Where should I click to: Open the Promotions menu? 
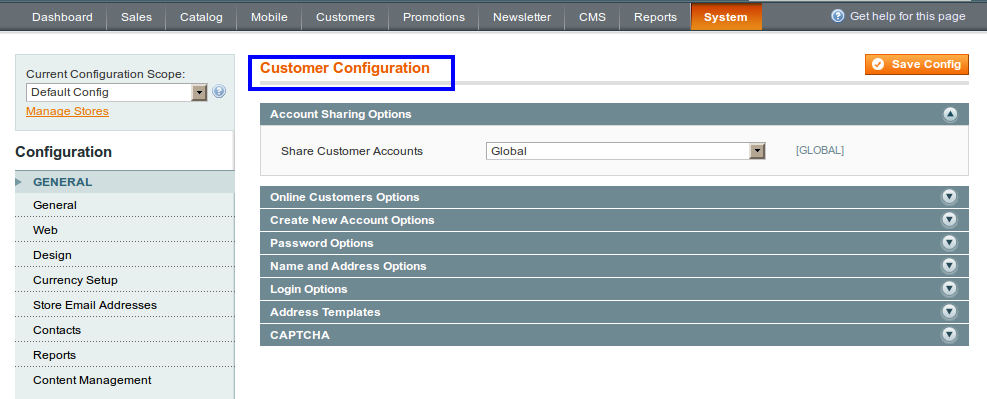click(434, 17)
